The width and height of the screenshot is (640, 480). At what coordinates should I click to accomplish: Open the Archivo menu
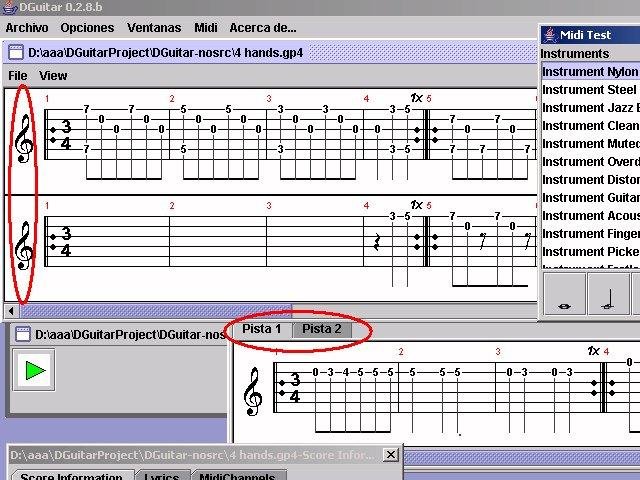tap(27, 28)
